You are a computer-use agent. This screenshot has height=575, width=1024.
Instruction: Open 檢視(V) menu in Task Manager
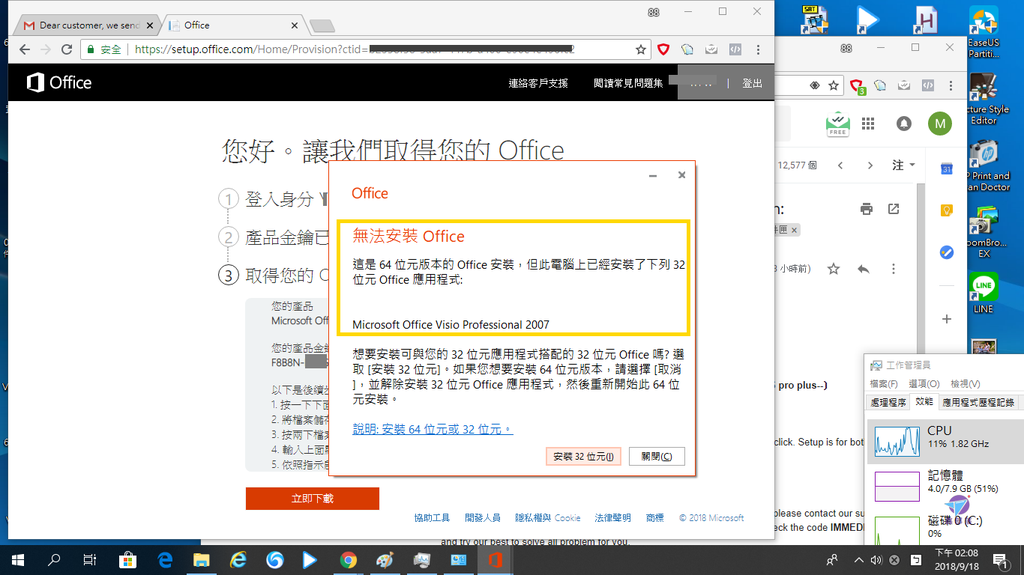point(965,384)
